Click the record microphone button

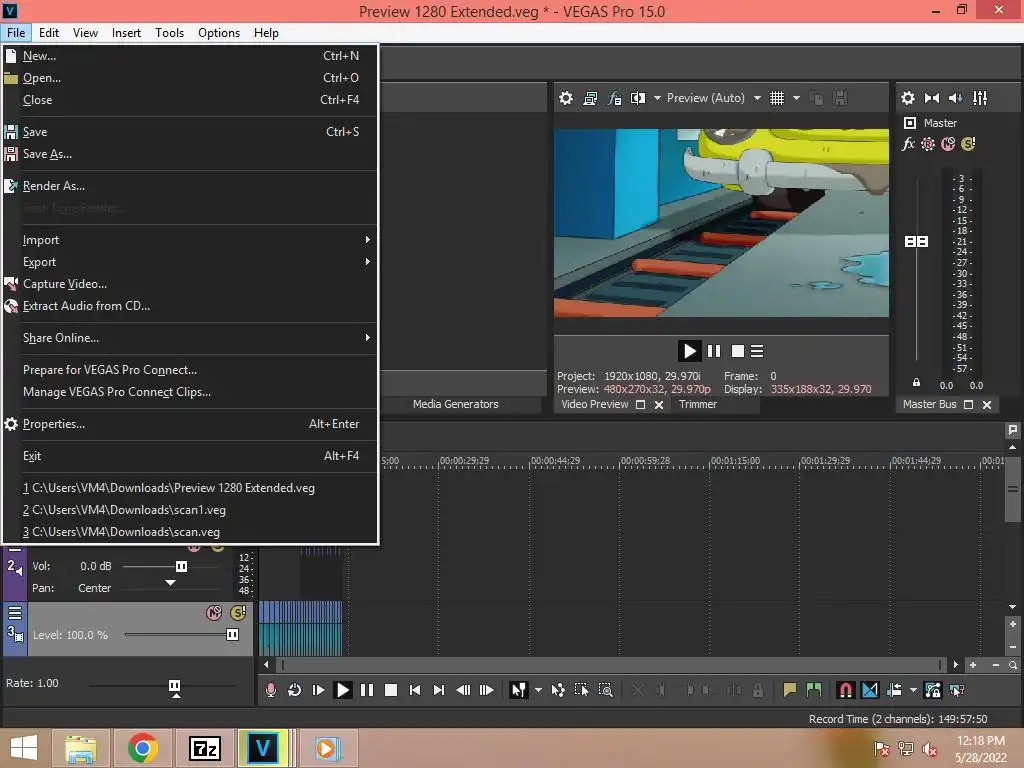click(x=270, y=690)
